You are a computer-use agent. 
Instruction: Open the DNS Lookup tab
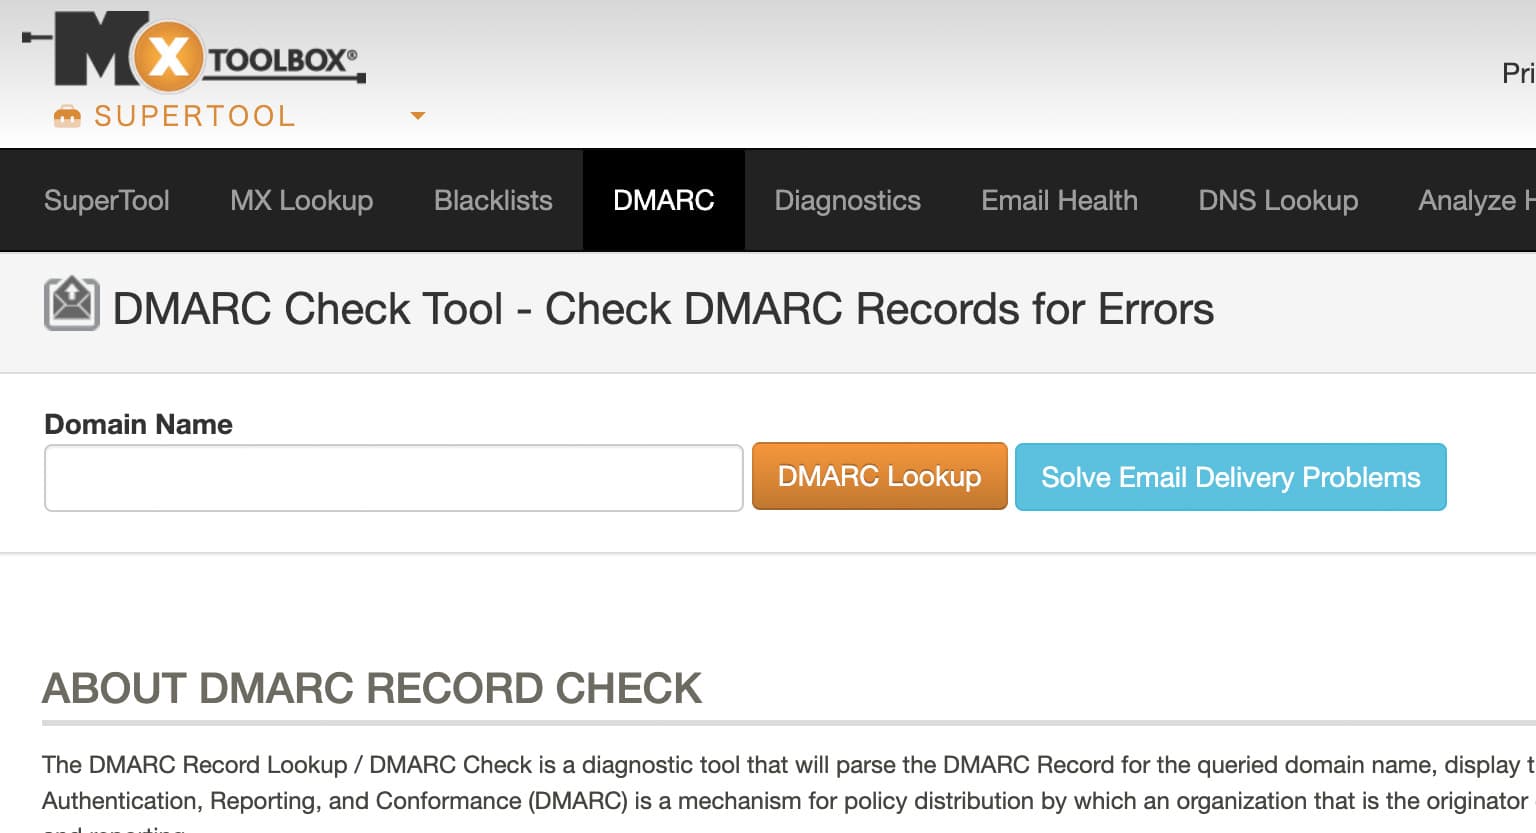pos(1278,200)
